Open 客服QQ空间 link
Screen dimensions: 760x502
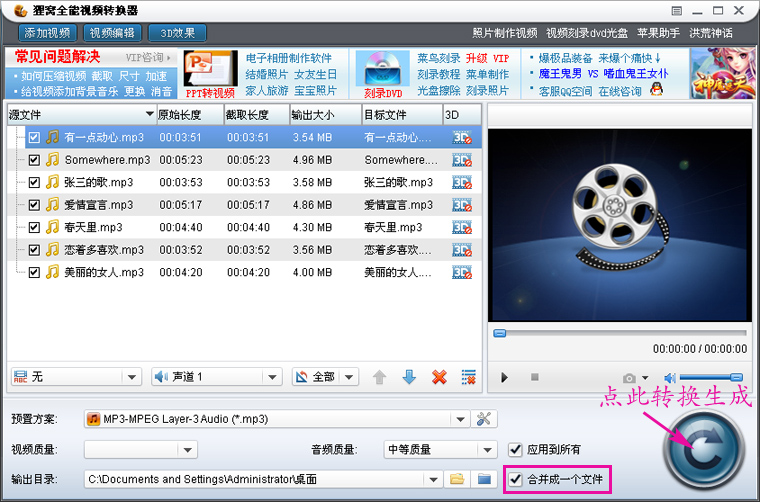coord(566,91)
